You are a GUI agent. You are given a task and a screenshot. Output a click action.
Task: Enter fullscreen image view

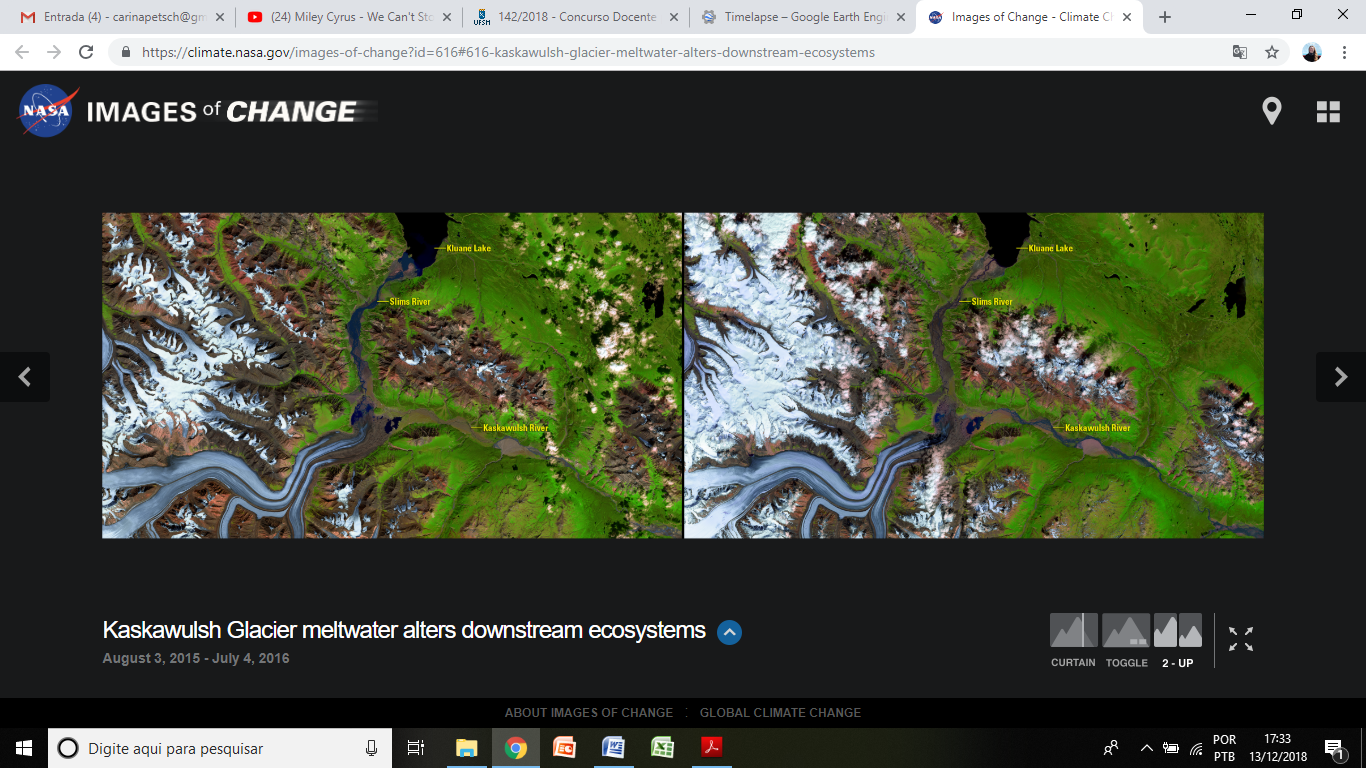pos(1241,639)
